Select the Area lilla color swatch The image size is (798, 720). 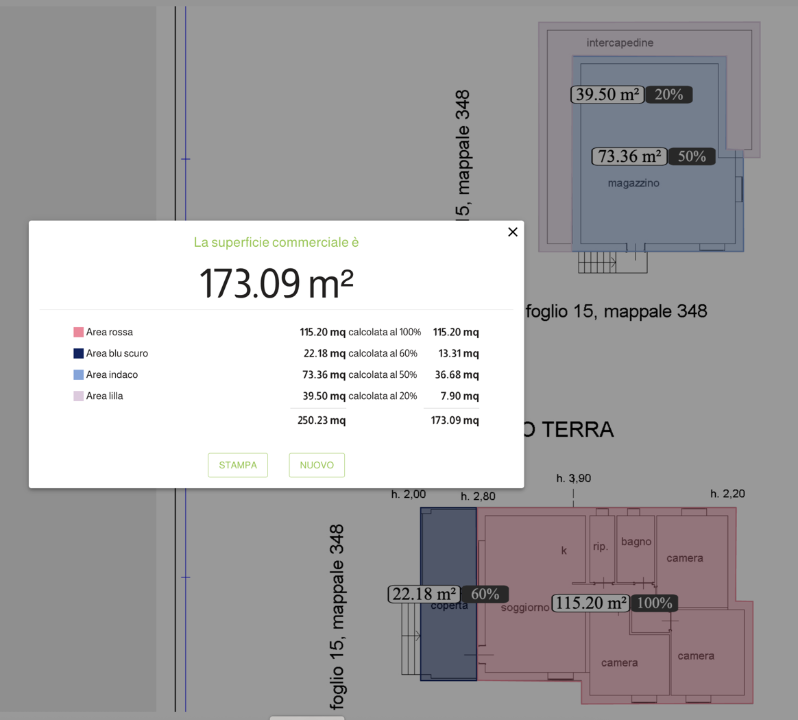(x=78, y=396)
